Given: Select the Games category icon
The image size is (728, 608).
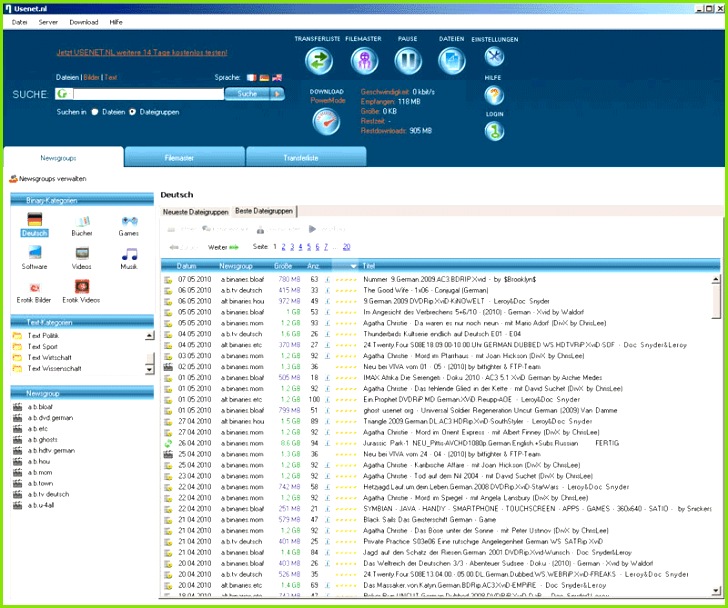Looking at the screenshot, I should click(129, 221).
